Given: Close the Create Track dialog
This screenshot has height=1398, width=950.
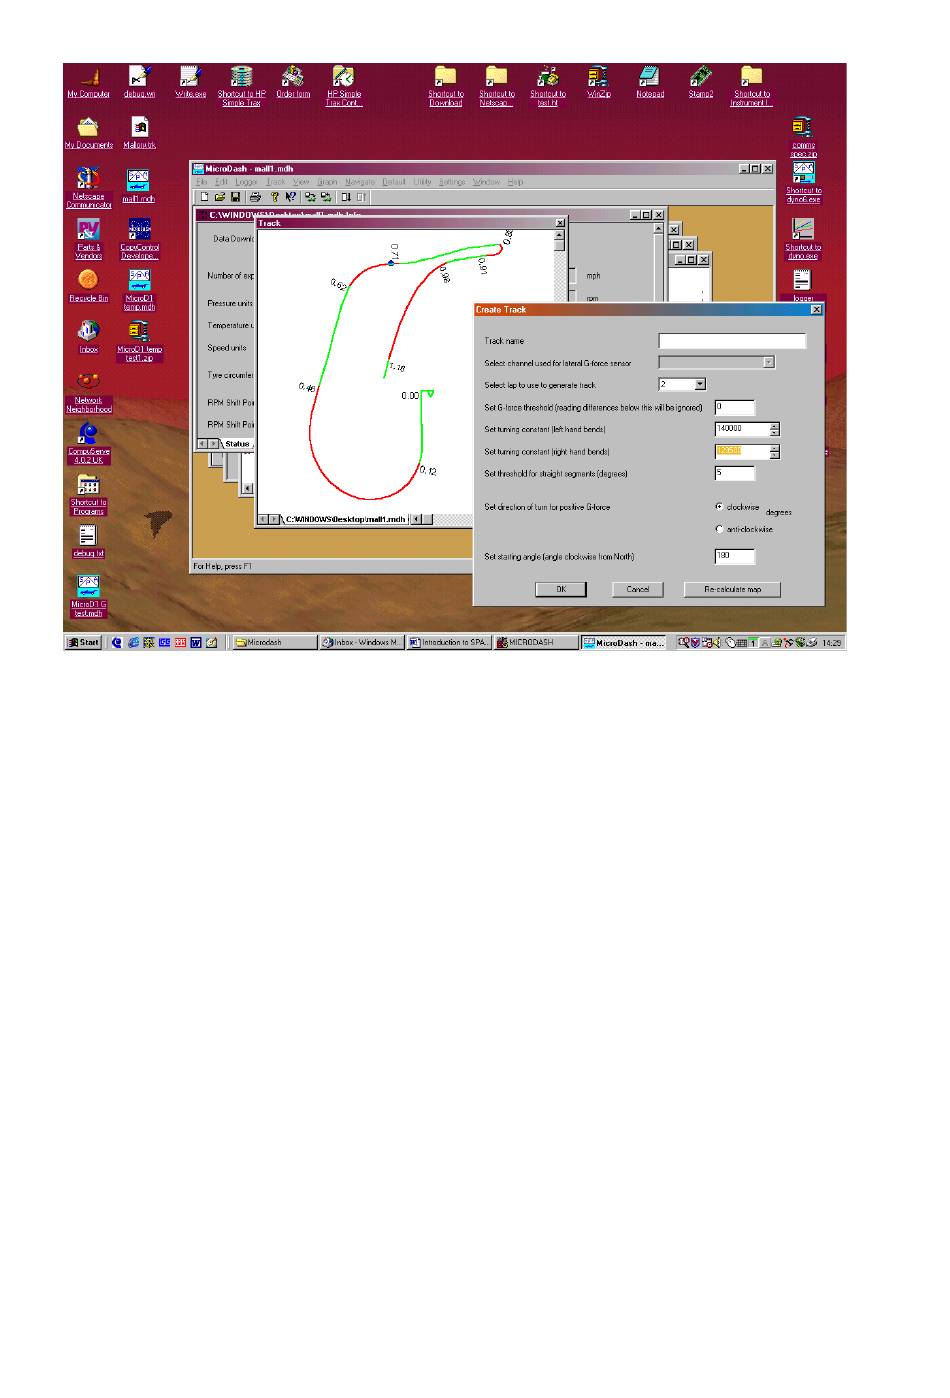Looking at the screenshot, I should (816, 310).
